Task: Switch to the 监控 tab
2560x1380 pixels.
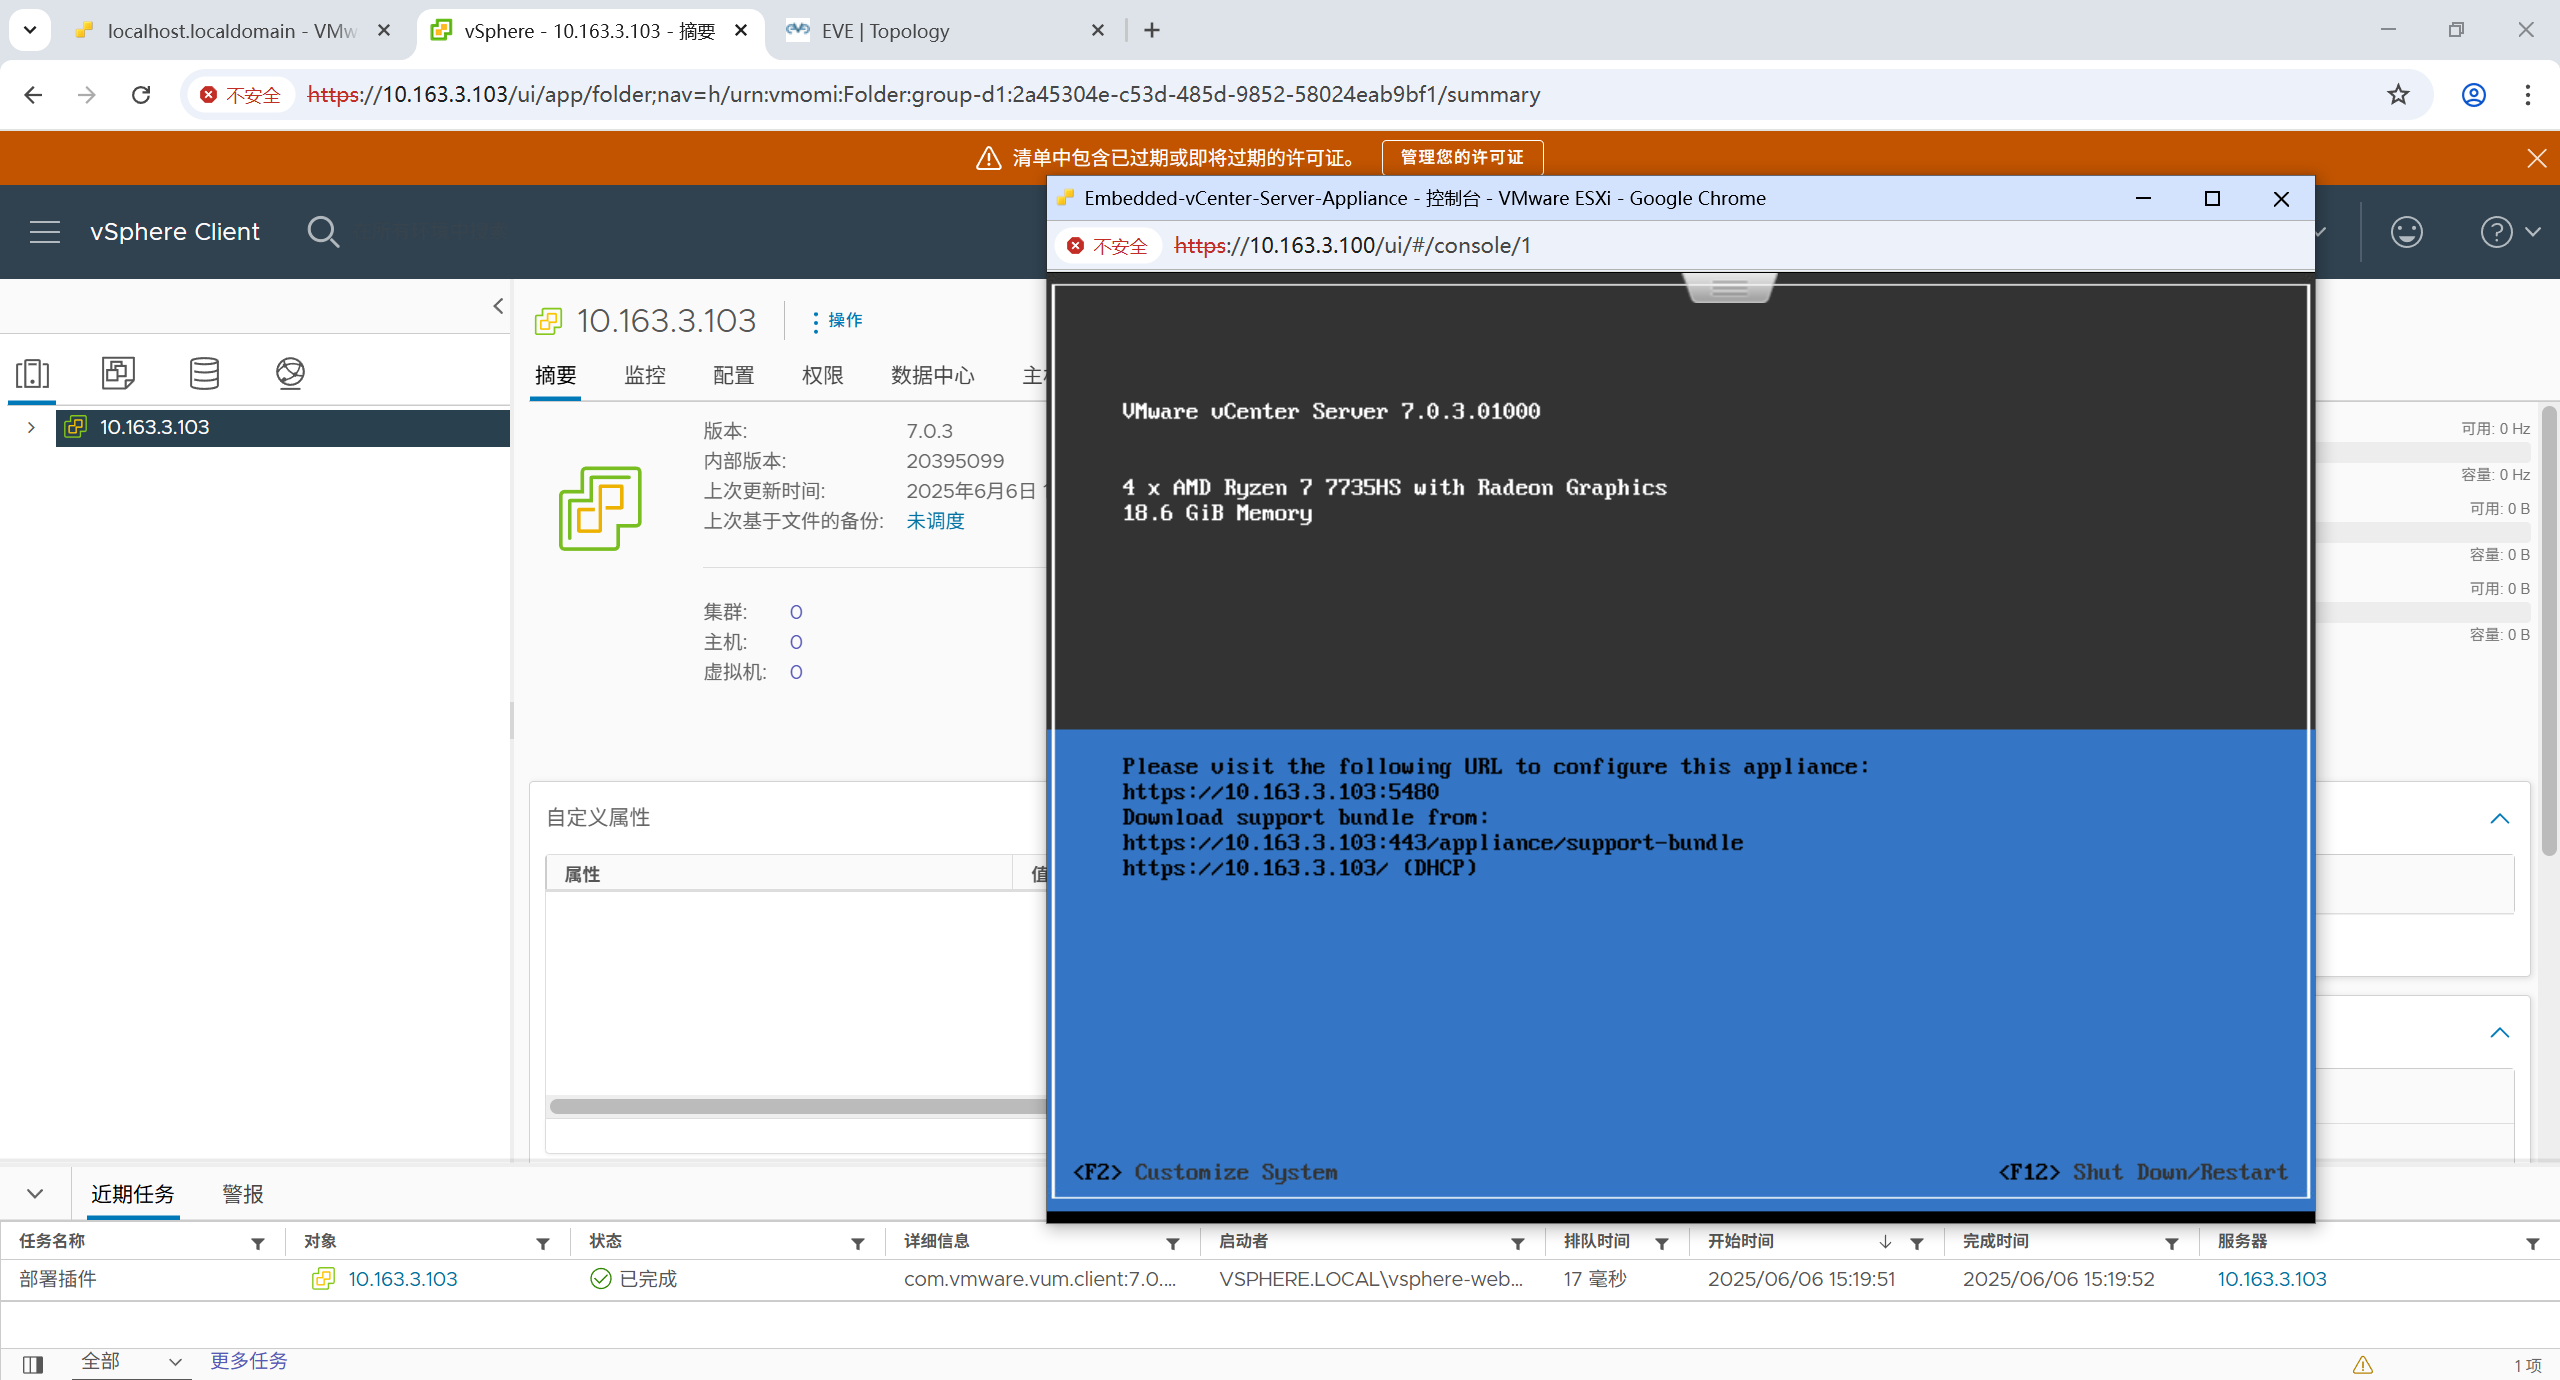Action: click(644, 375)
